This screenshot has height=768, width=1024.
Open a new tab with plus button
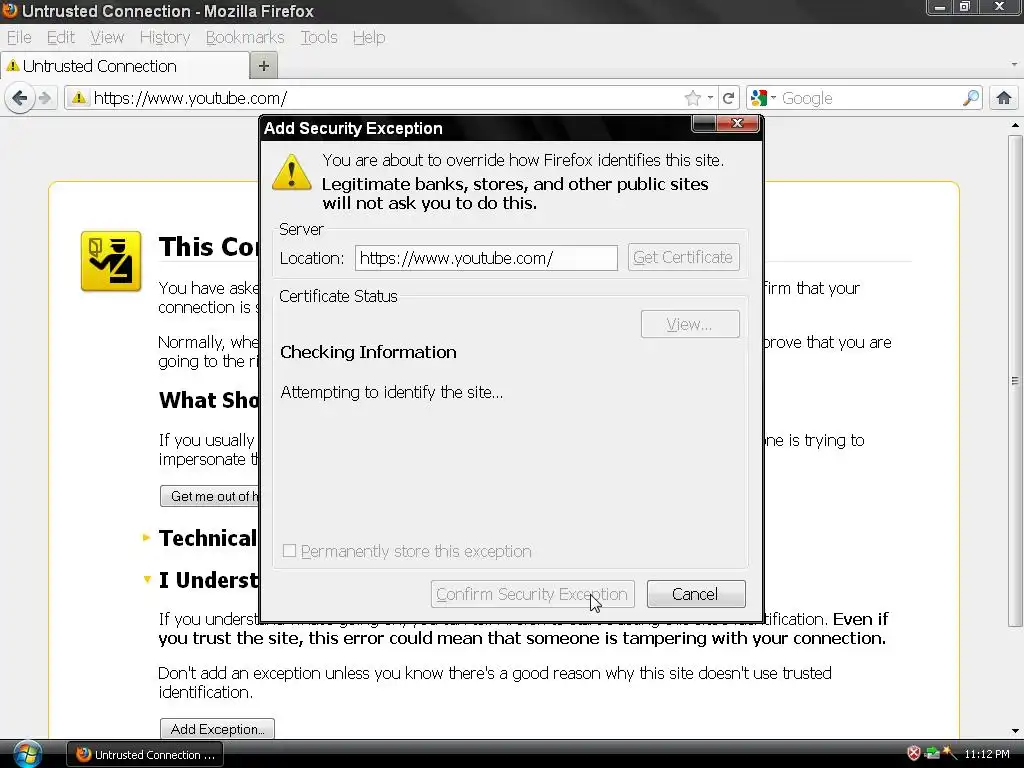264,66
